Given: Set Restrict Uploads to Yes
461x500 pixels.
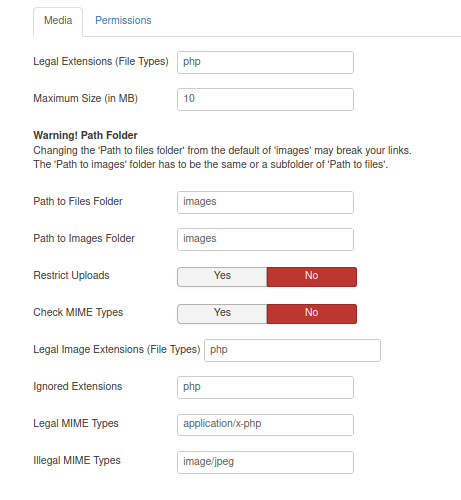Looking at the screenshot, I should (222, 277).
